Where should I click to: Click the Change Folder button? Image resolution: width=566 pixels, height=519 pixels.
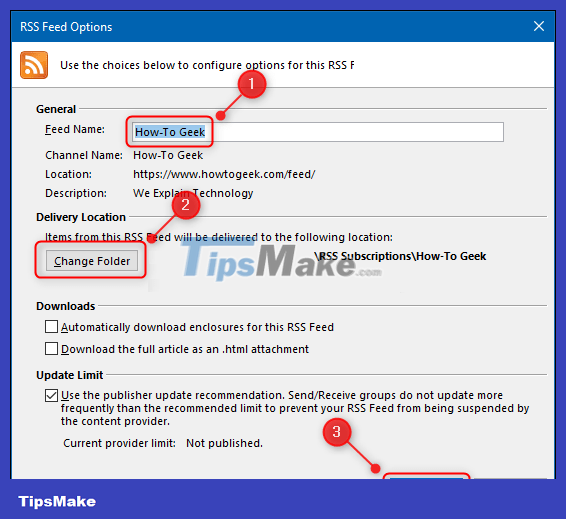(92, 261)
